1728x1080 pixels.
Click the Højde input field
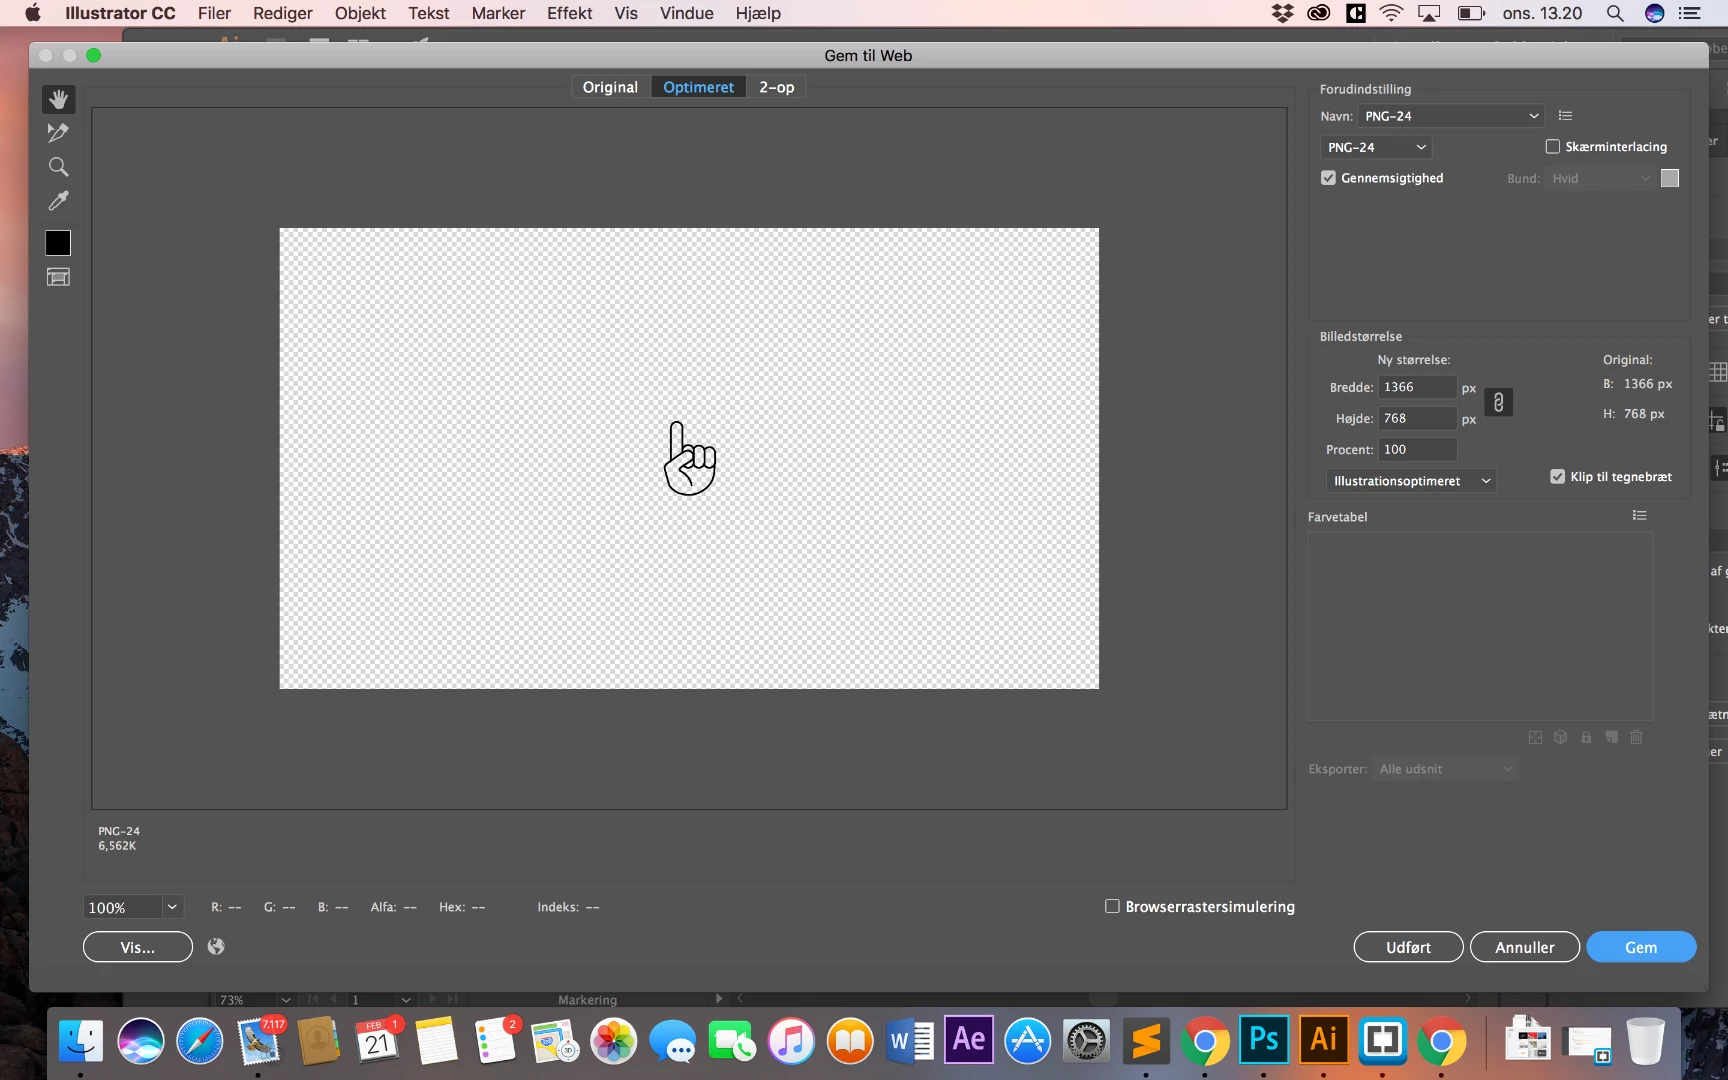coord(1417,418)
